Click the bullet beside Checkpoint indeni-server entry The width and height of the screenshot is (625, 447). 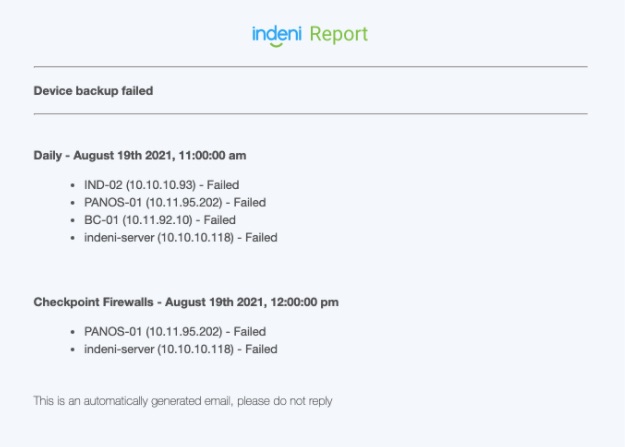tap(74, 349)
